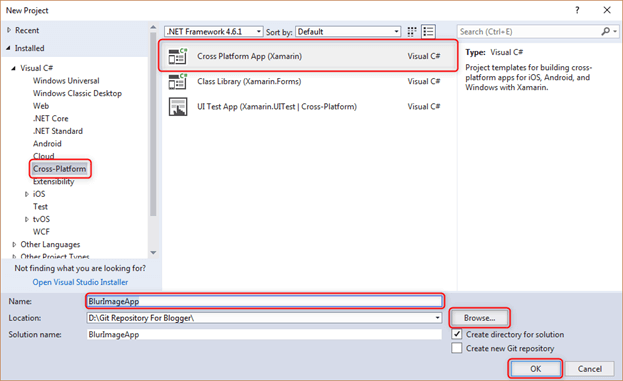Select the WCF category
Image resolution: width=623 pixels, height=381 pixels.
(41, 232)
